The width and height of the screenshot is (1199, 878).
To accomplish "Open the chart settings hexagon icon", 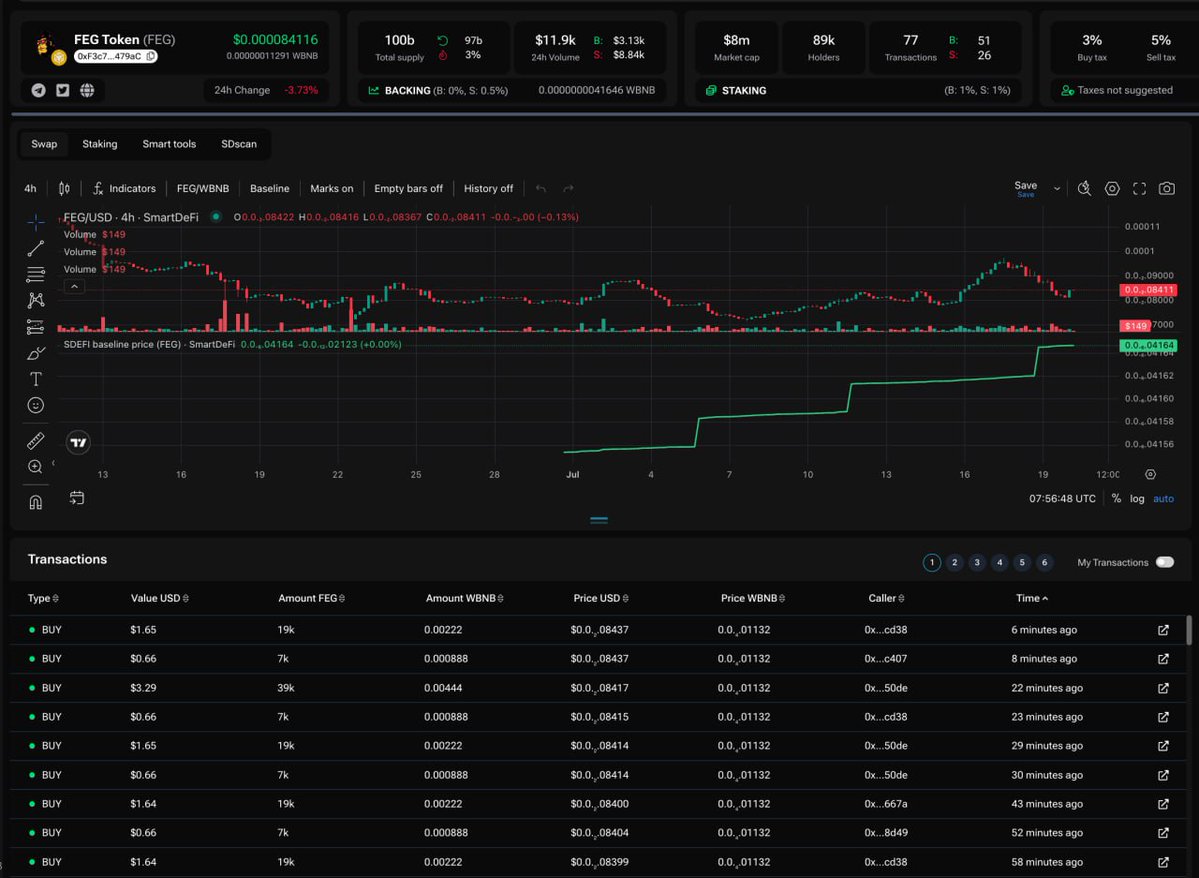I will [1112, 188].
